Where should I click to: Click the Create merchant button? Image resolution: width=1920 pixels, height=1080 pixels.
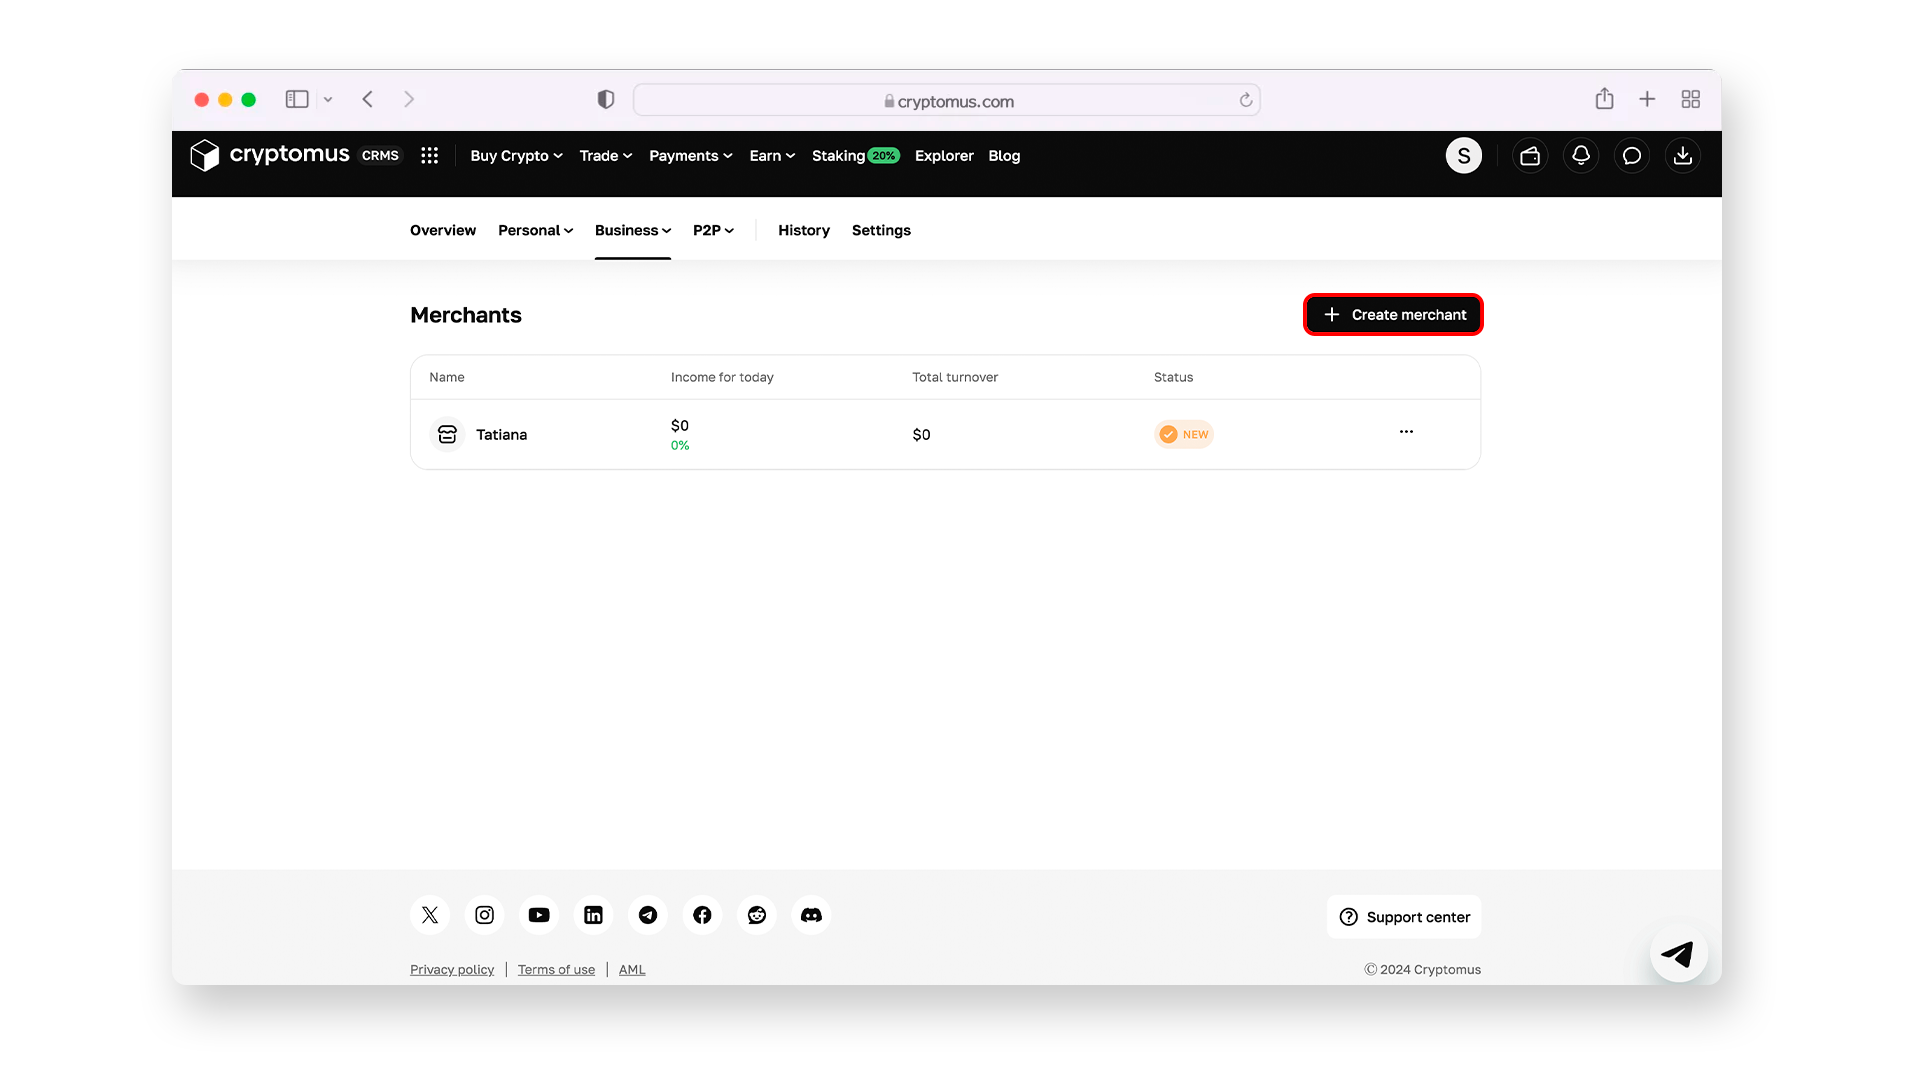point(1394,314)
